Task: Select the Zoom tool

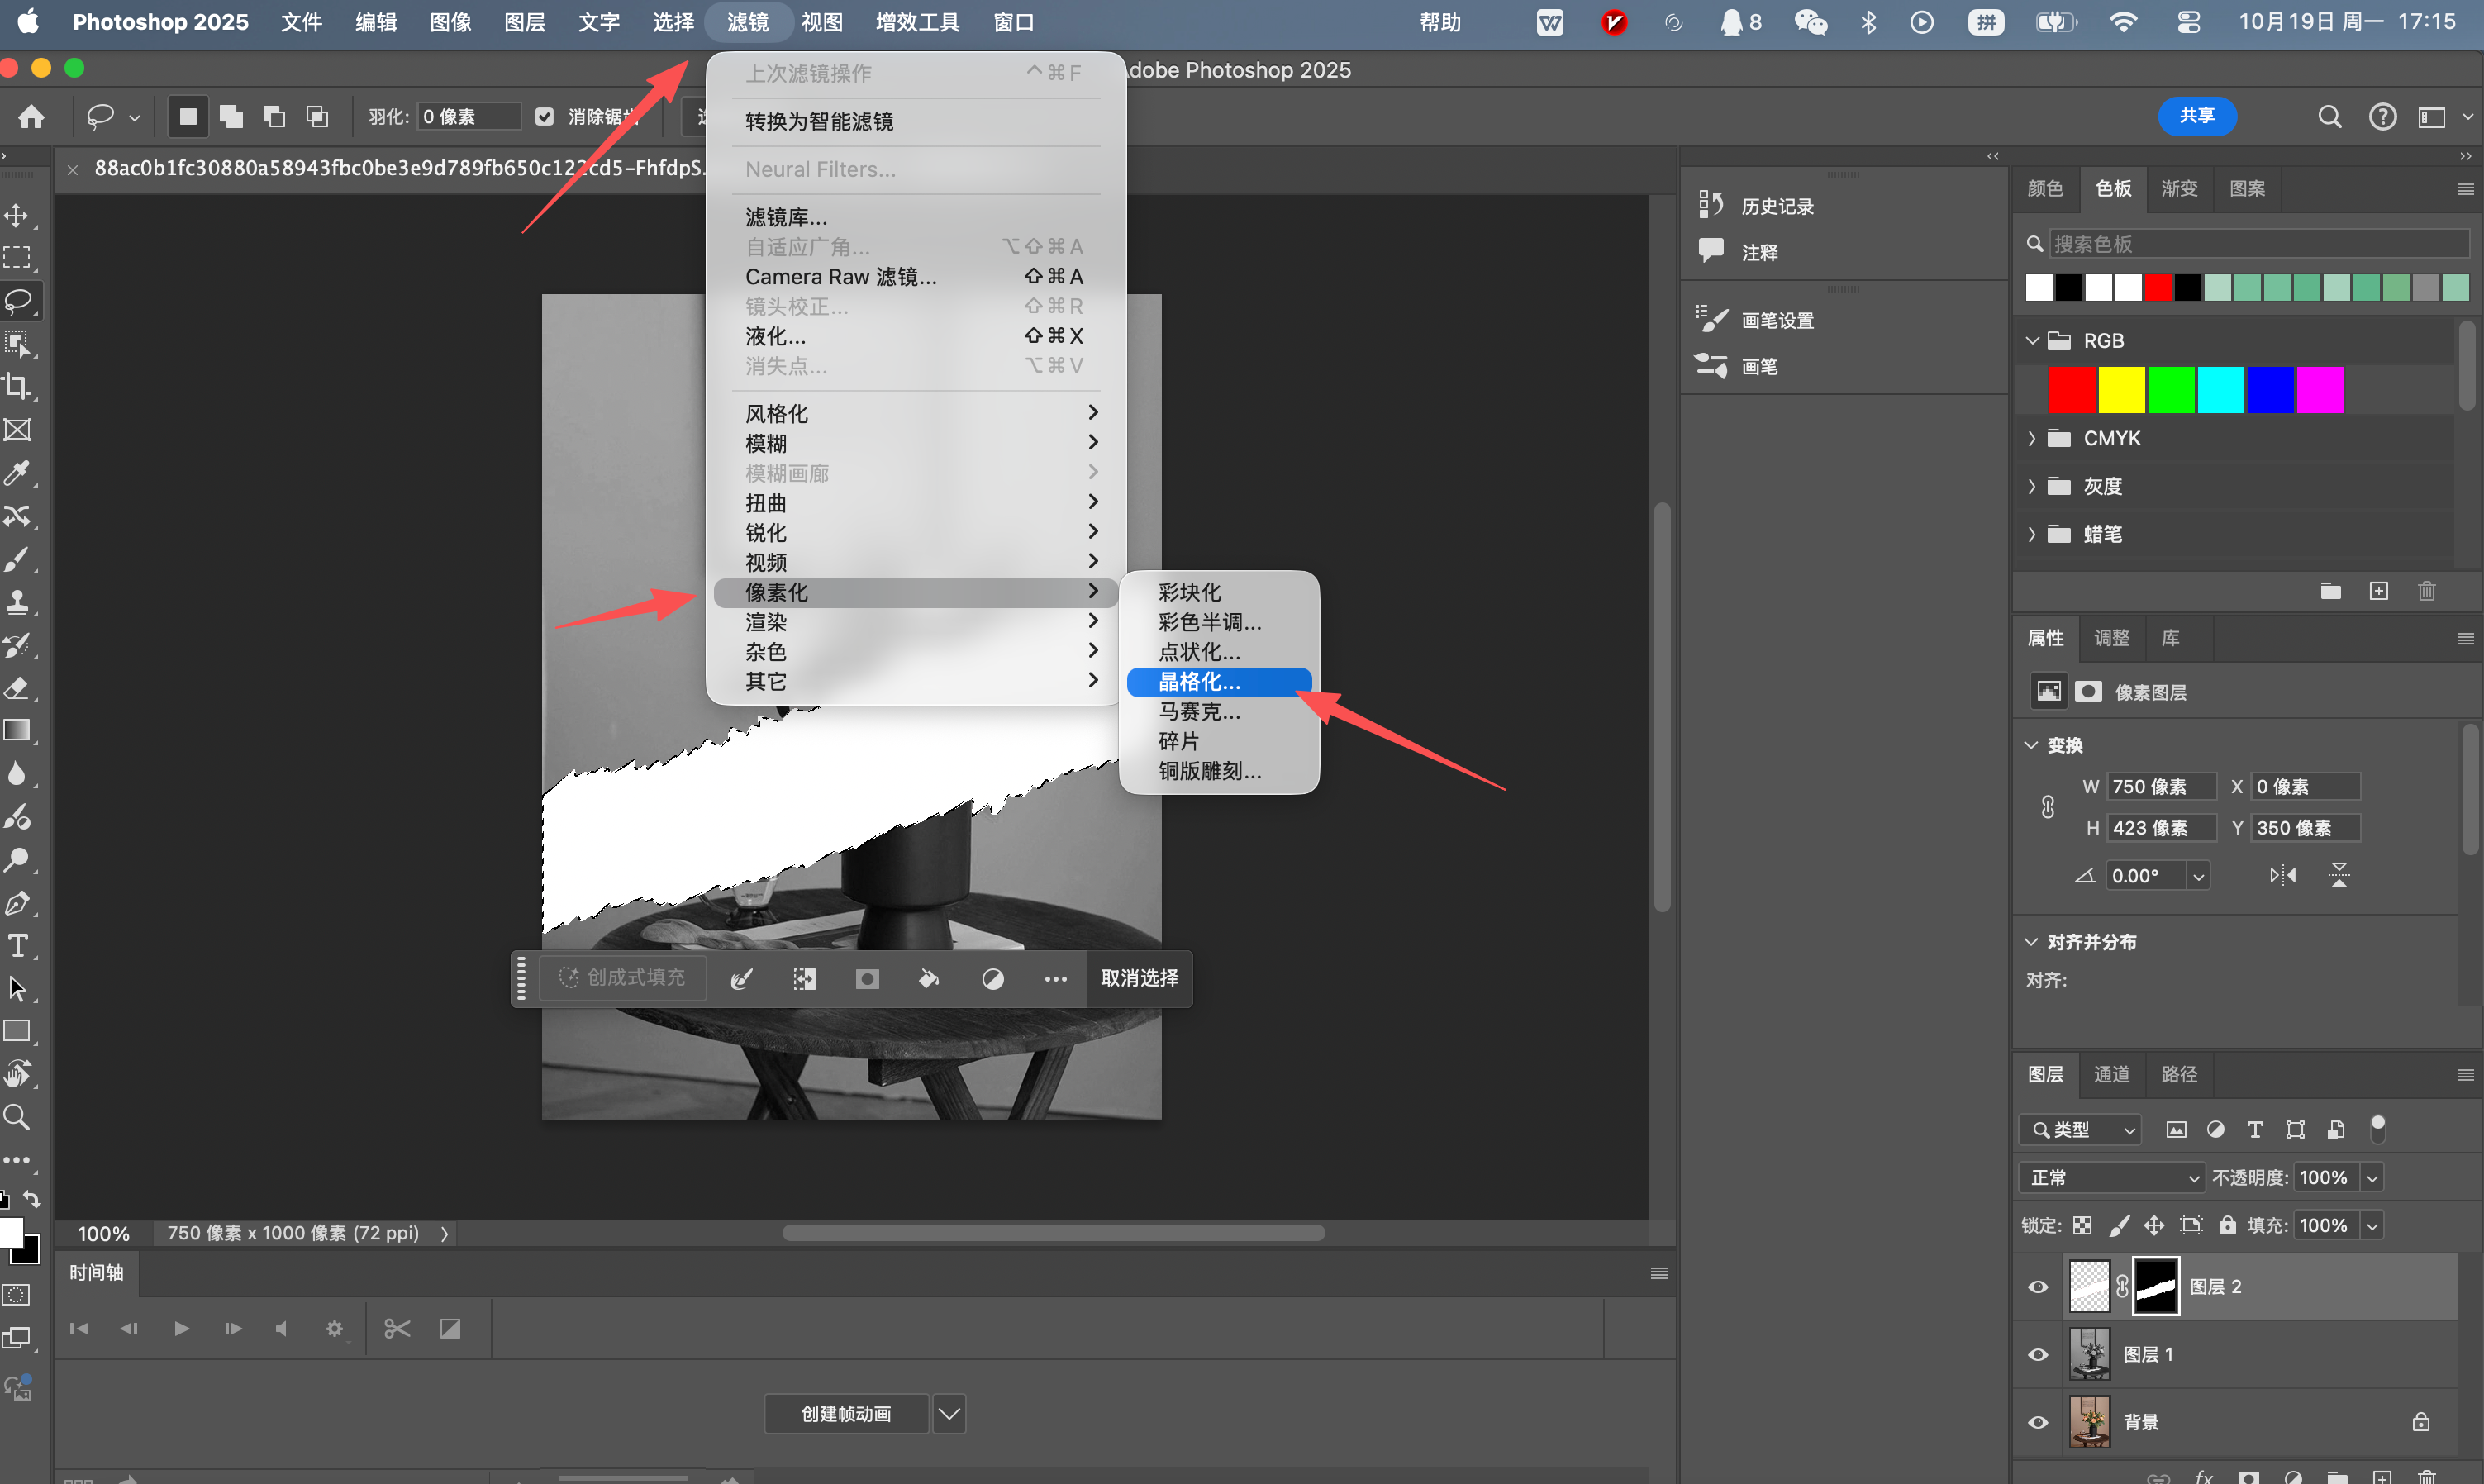Action: pos(17,1117)
